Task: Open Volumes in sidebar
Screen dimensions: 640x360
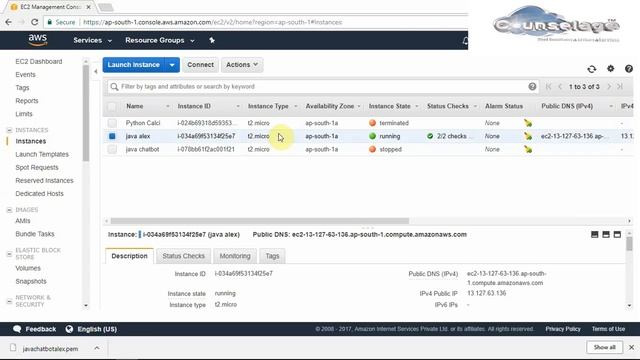Action: tap(28, 268)
